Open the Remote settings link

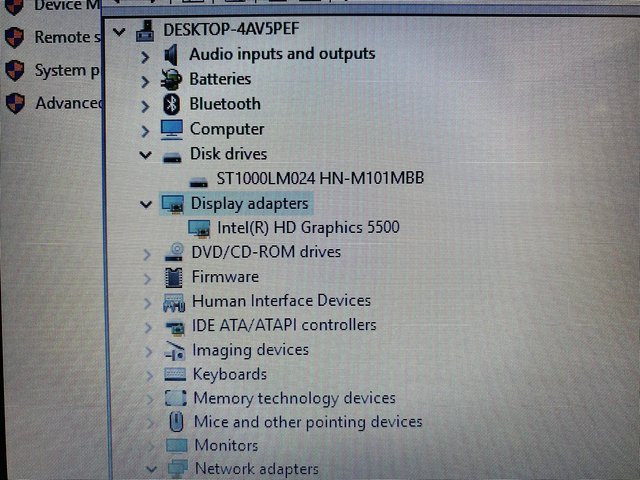coord(67,37)
